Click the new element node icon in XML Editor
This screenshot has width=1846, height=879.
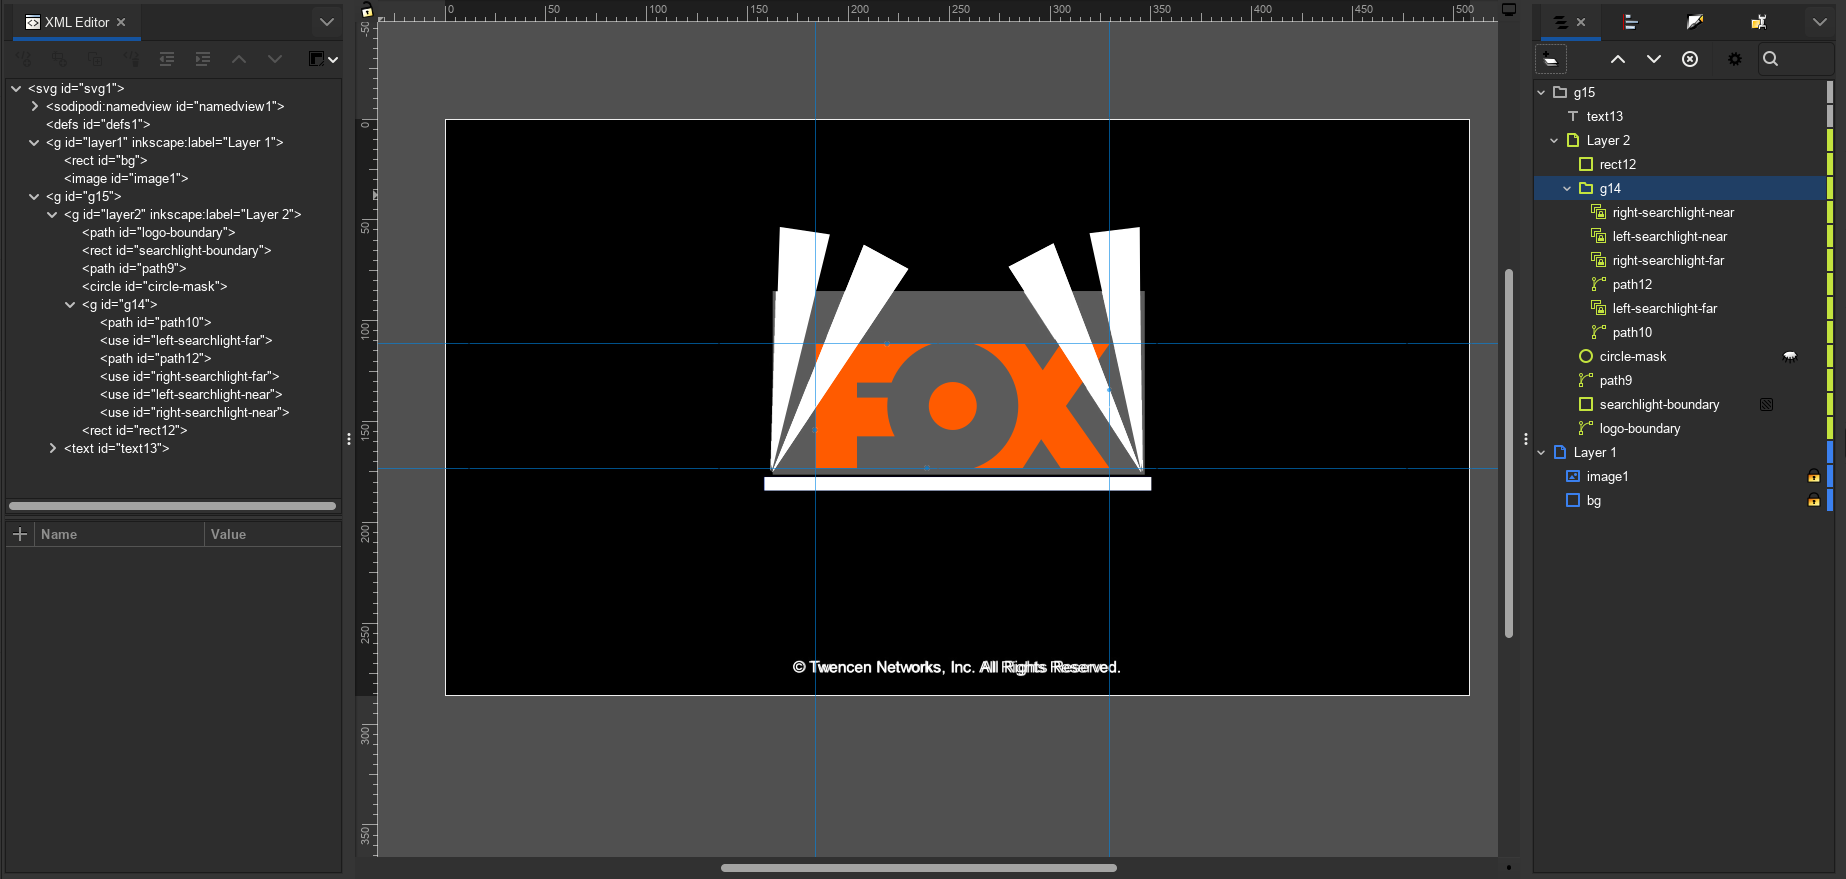(x=24, y=59)
